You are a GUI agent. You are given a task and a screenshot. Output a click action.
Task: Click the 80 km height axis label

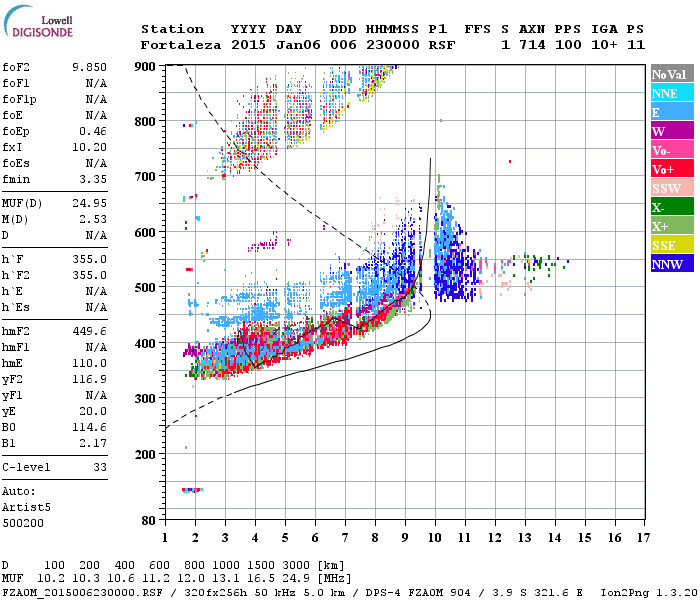(149, 520)
